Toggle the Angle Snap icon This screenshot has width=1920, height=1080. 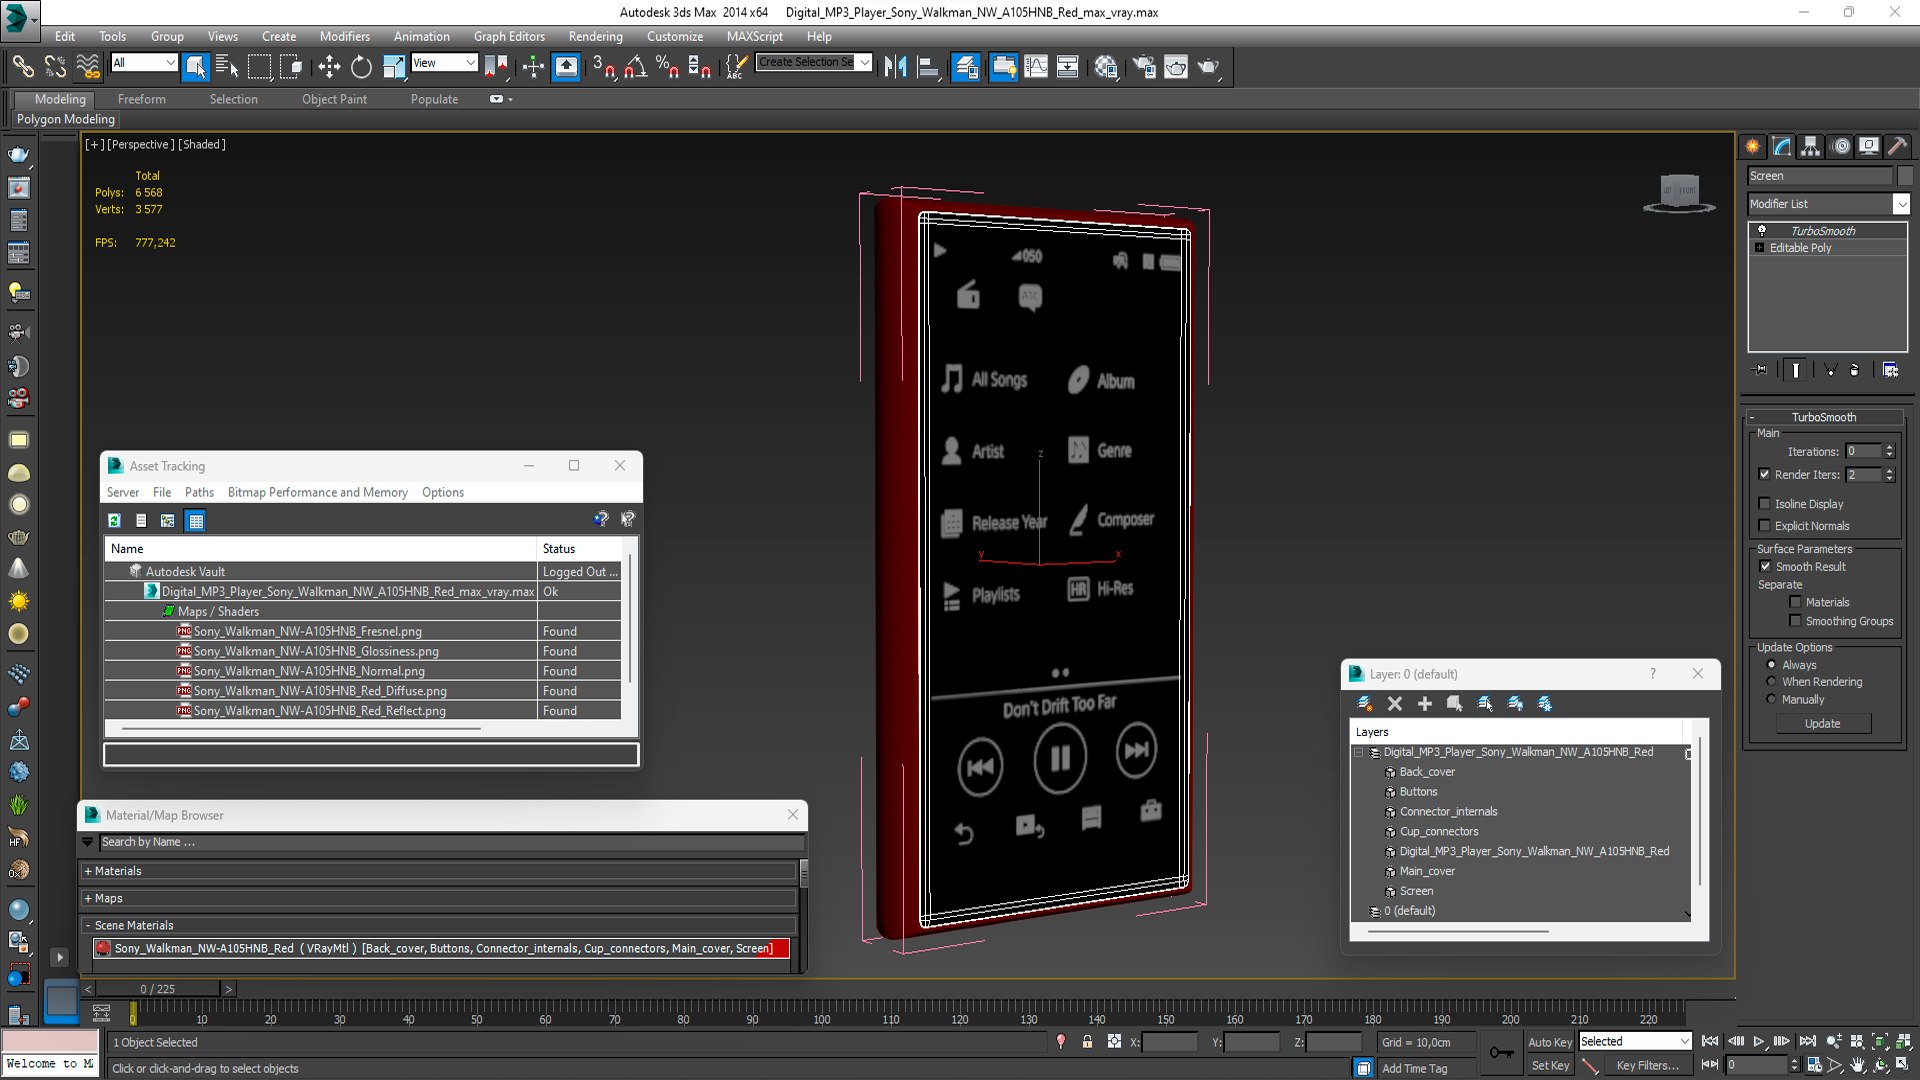point(636,67)
